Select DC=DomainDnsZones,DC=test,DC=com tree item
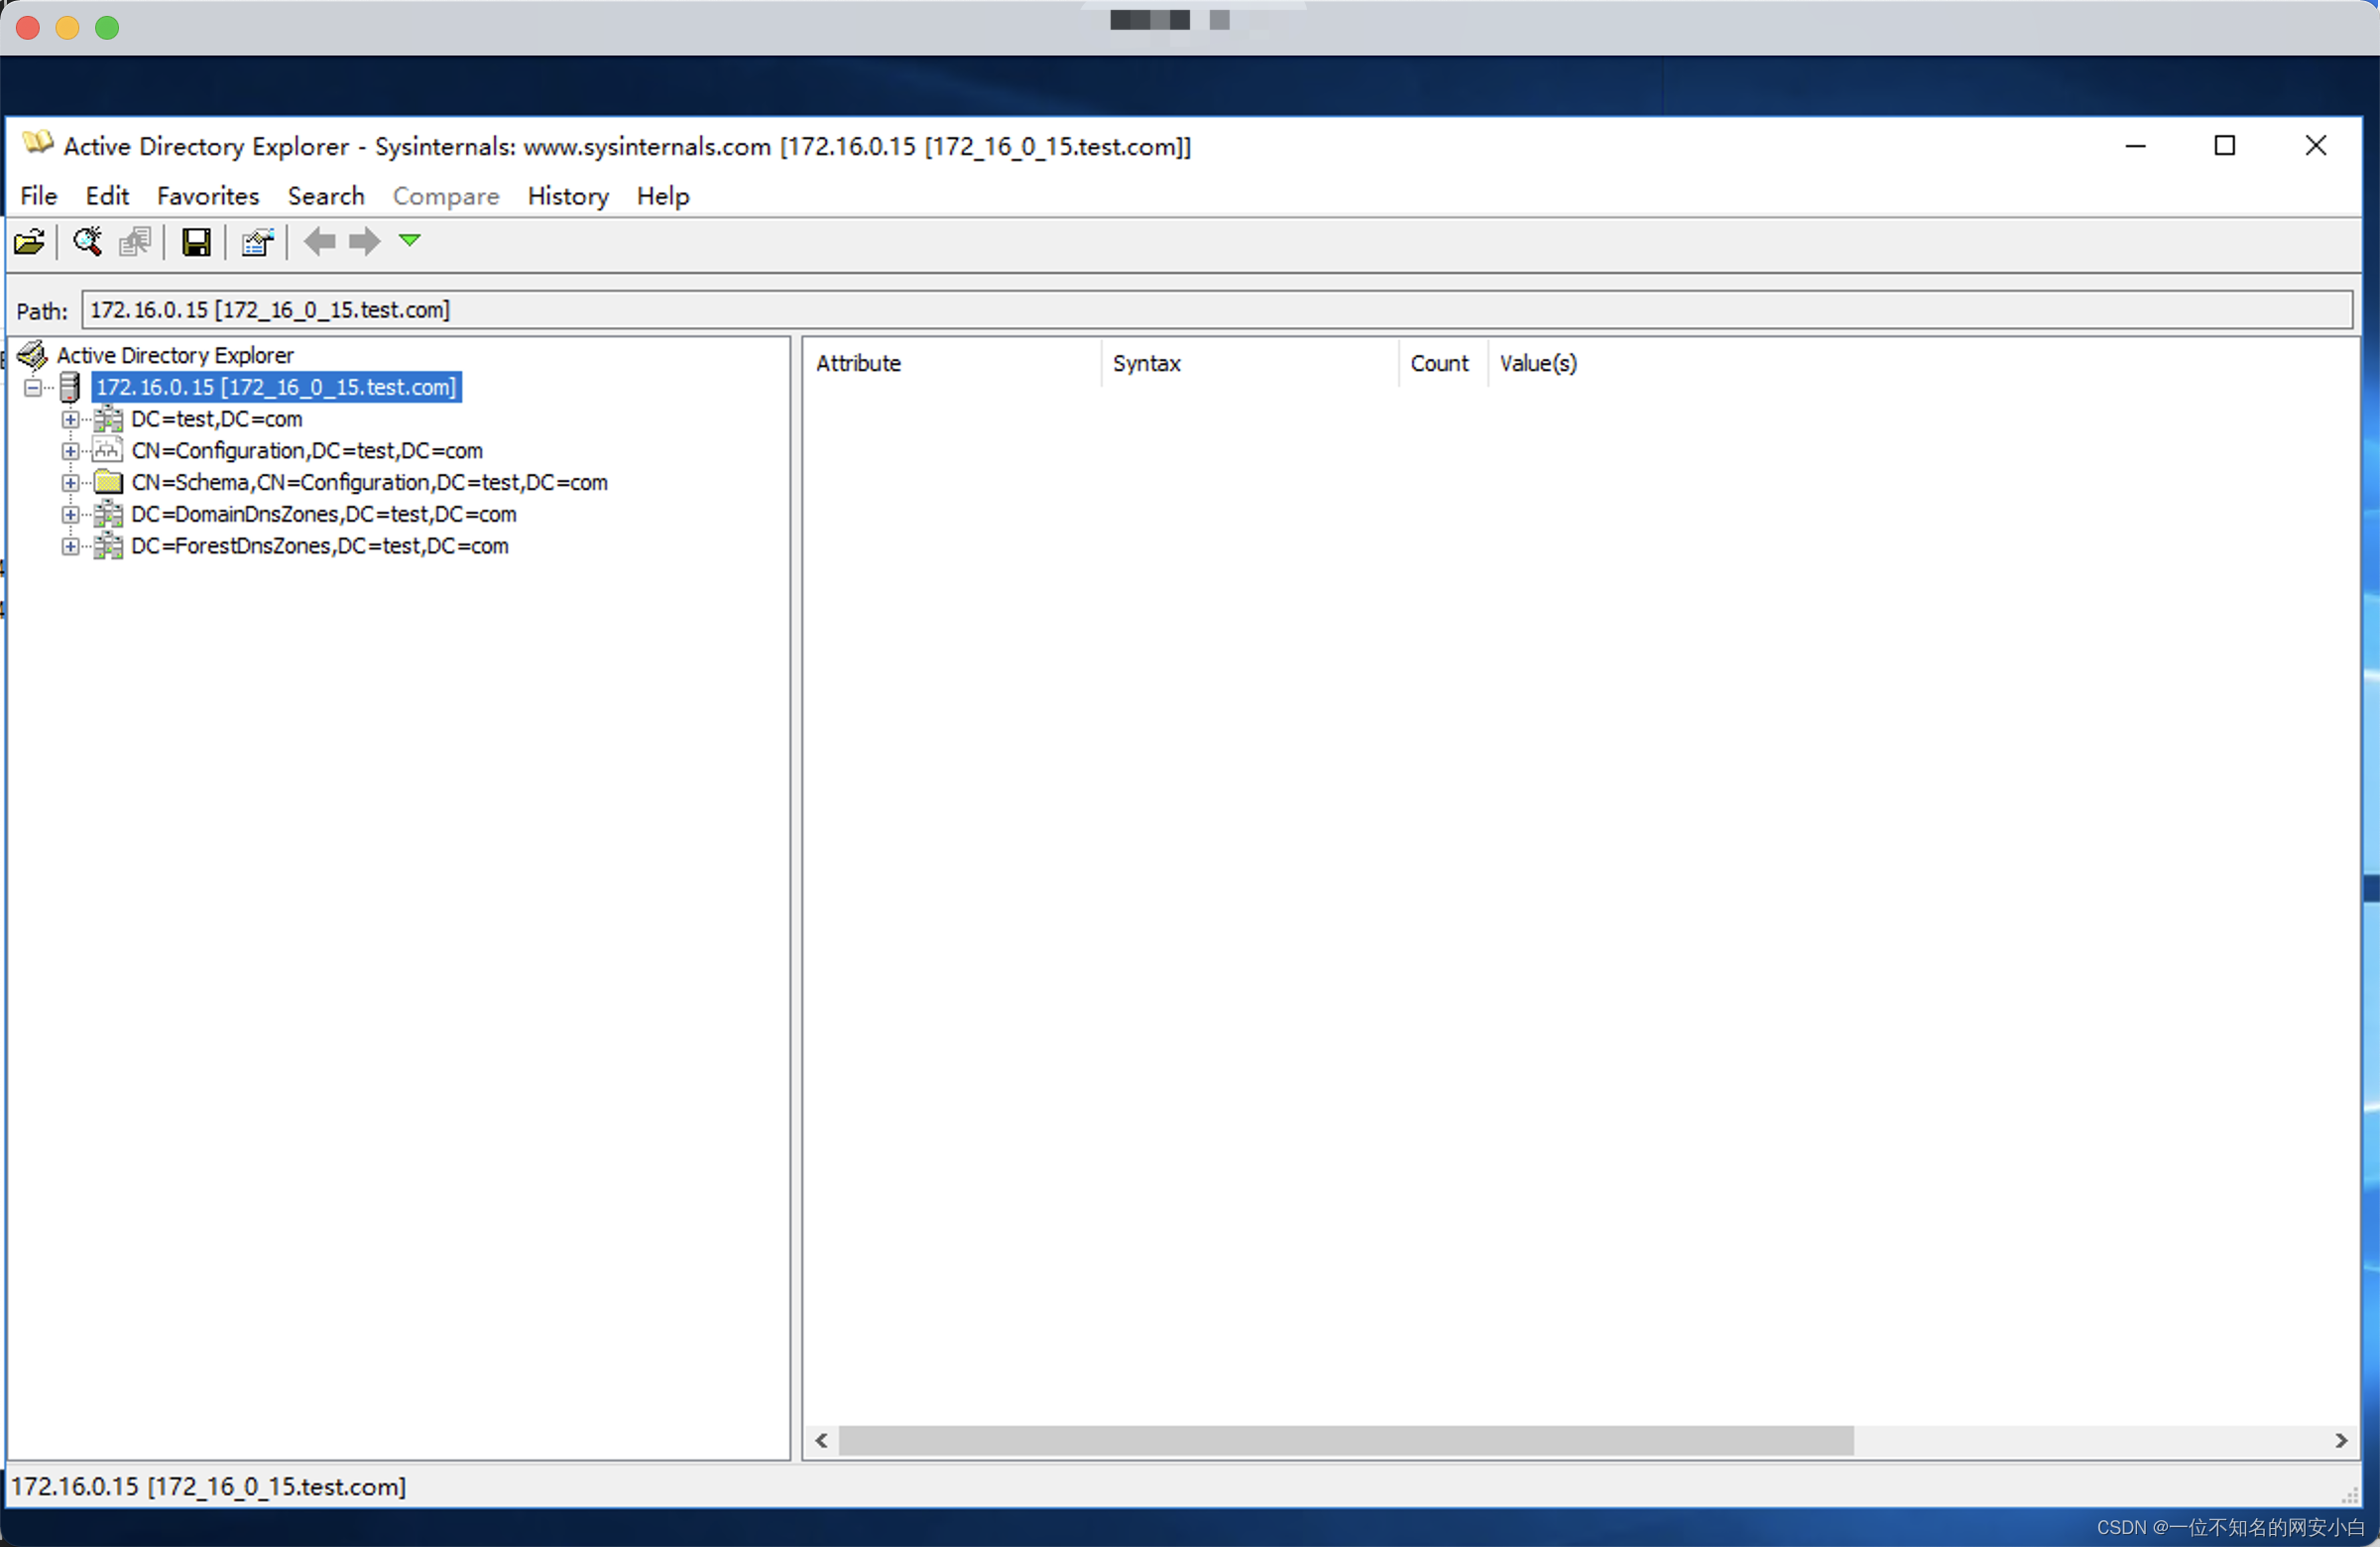This screenshot has width=2380, height=1547. coord(323,514)
